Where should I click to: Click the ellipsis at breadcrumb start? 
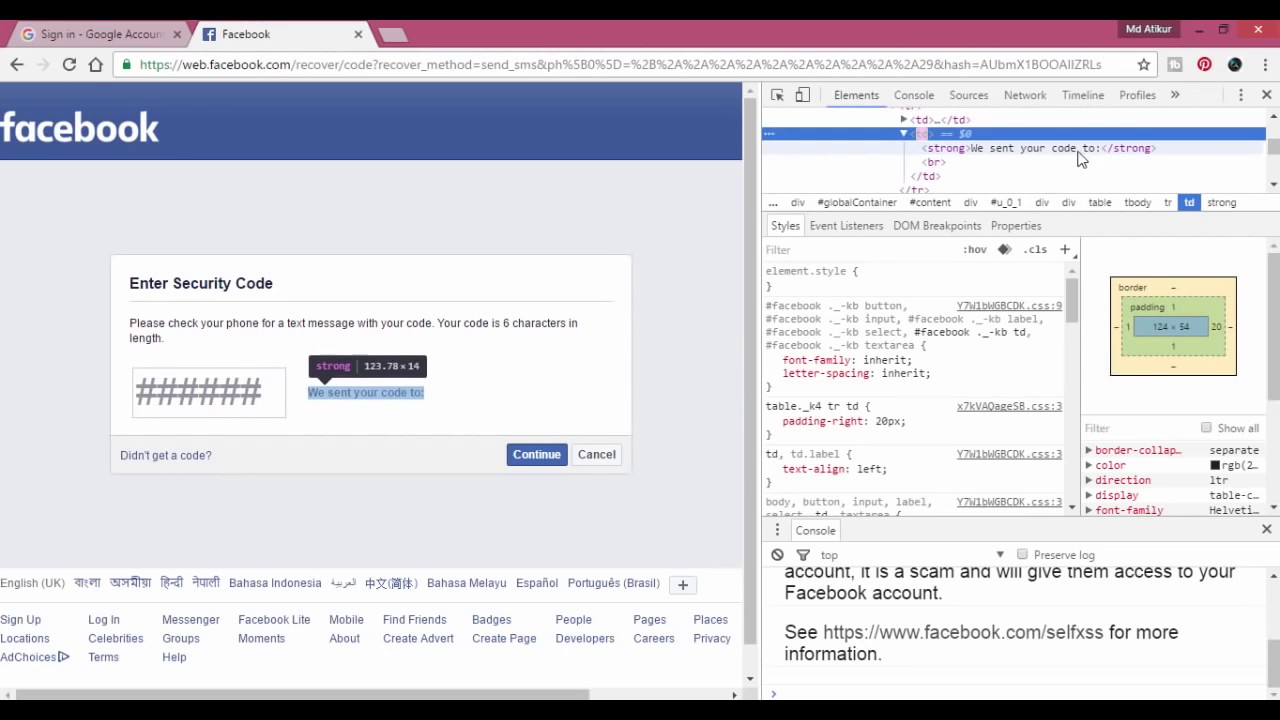tap(773, 202)
